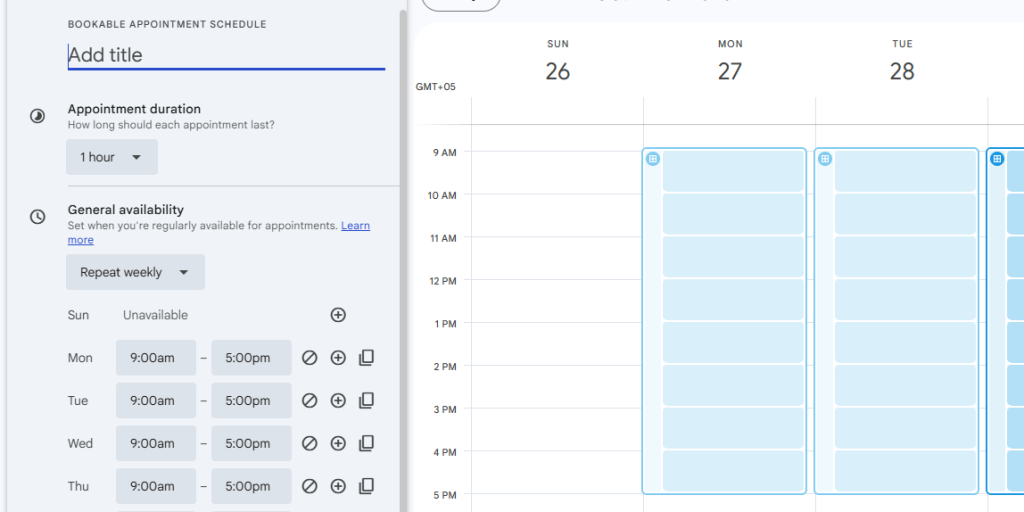Select Monday 27 in the calendar header
This screenshot has height=512, width=1024.
[x=730, y=71]
